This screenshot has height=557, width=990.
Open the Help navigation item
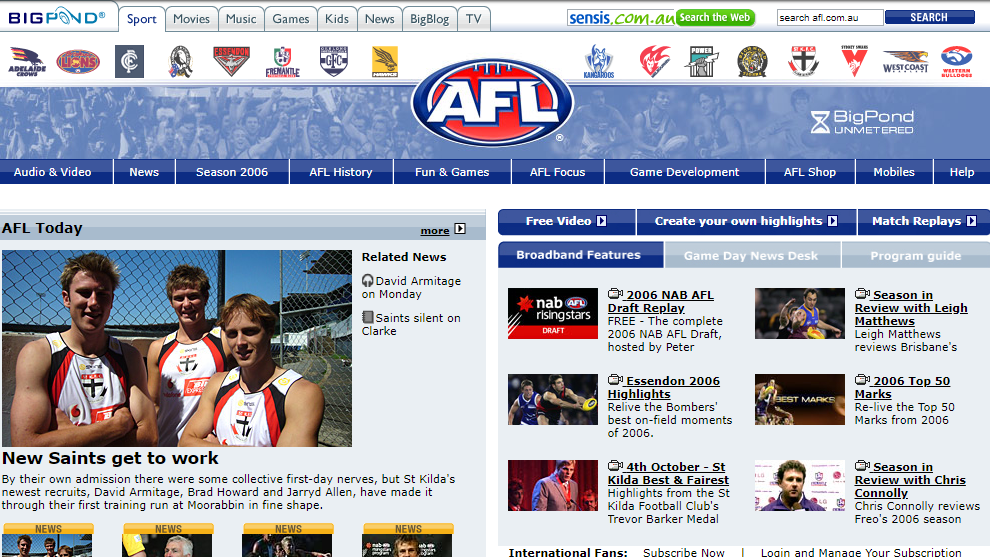click(962, 172)
